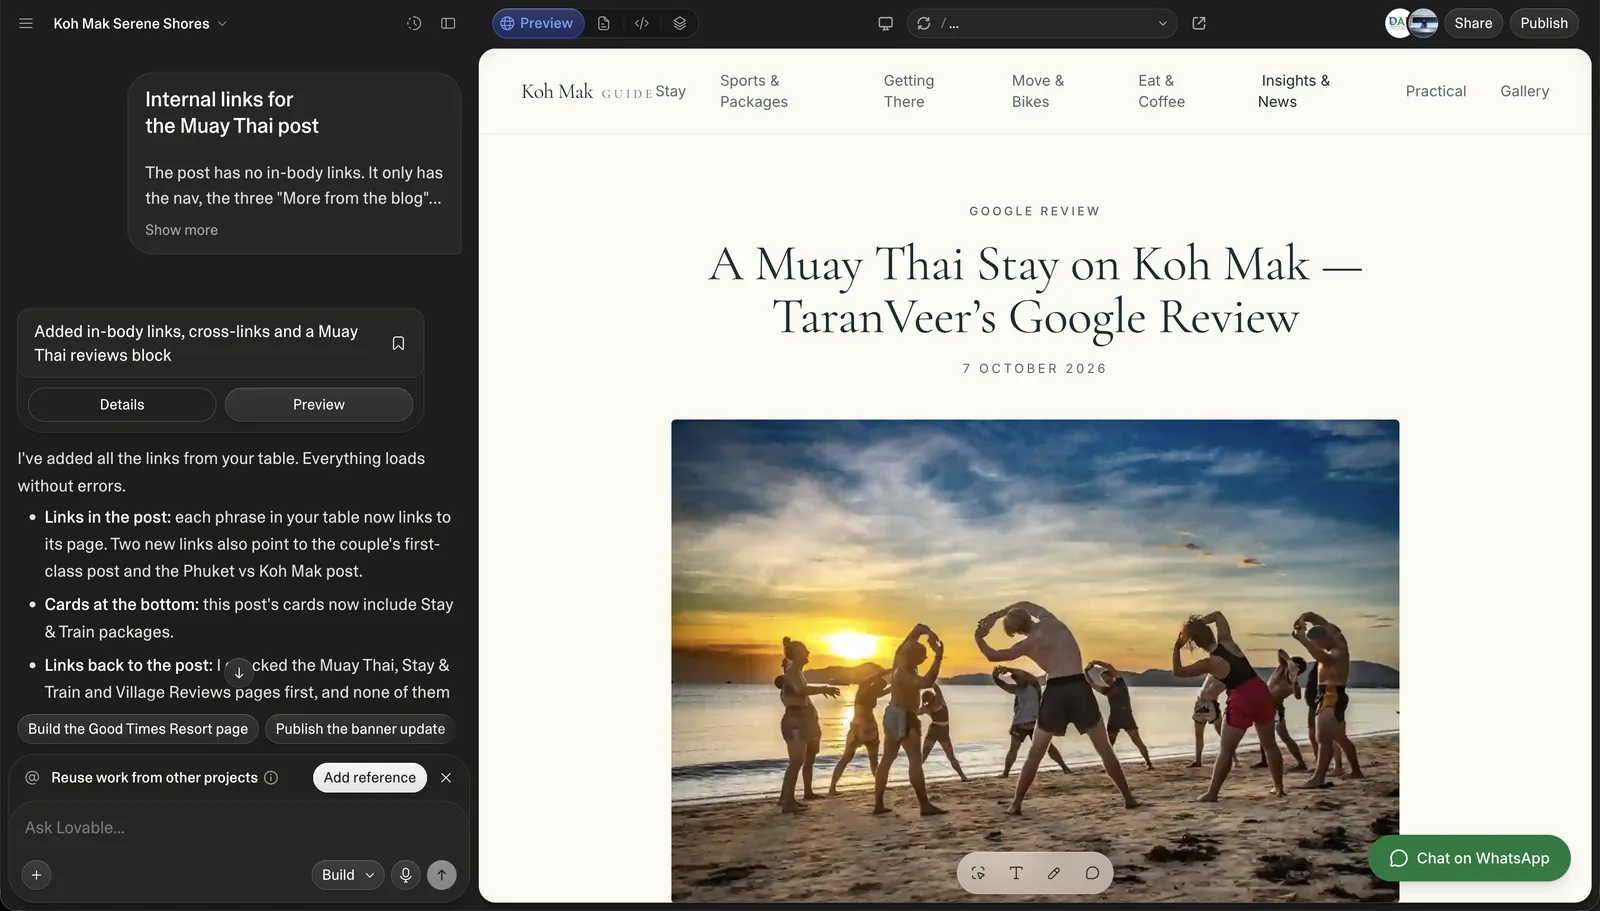Click the Publish button

point(1544,23)
